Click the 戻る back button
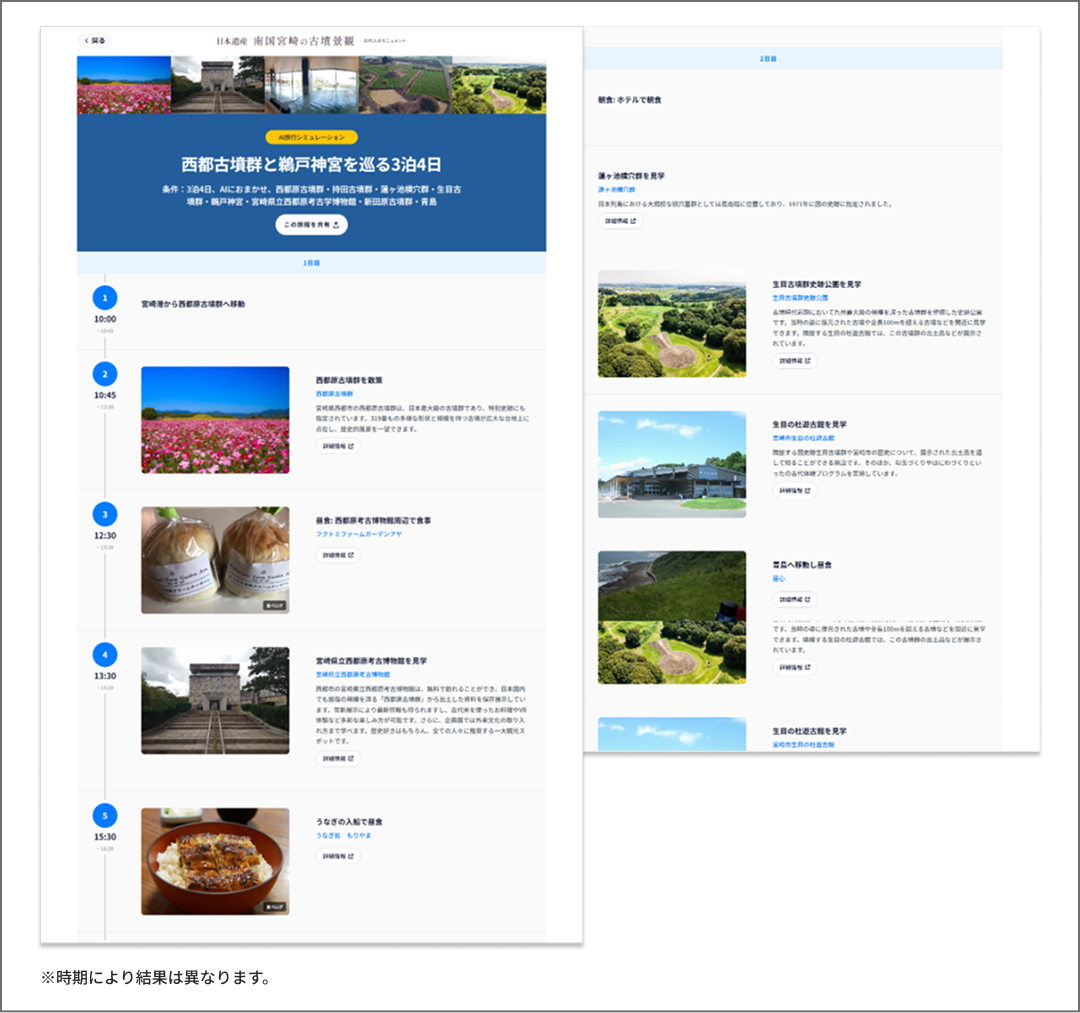The image size is (1080, 1013). 95,41
